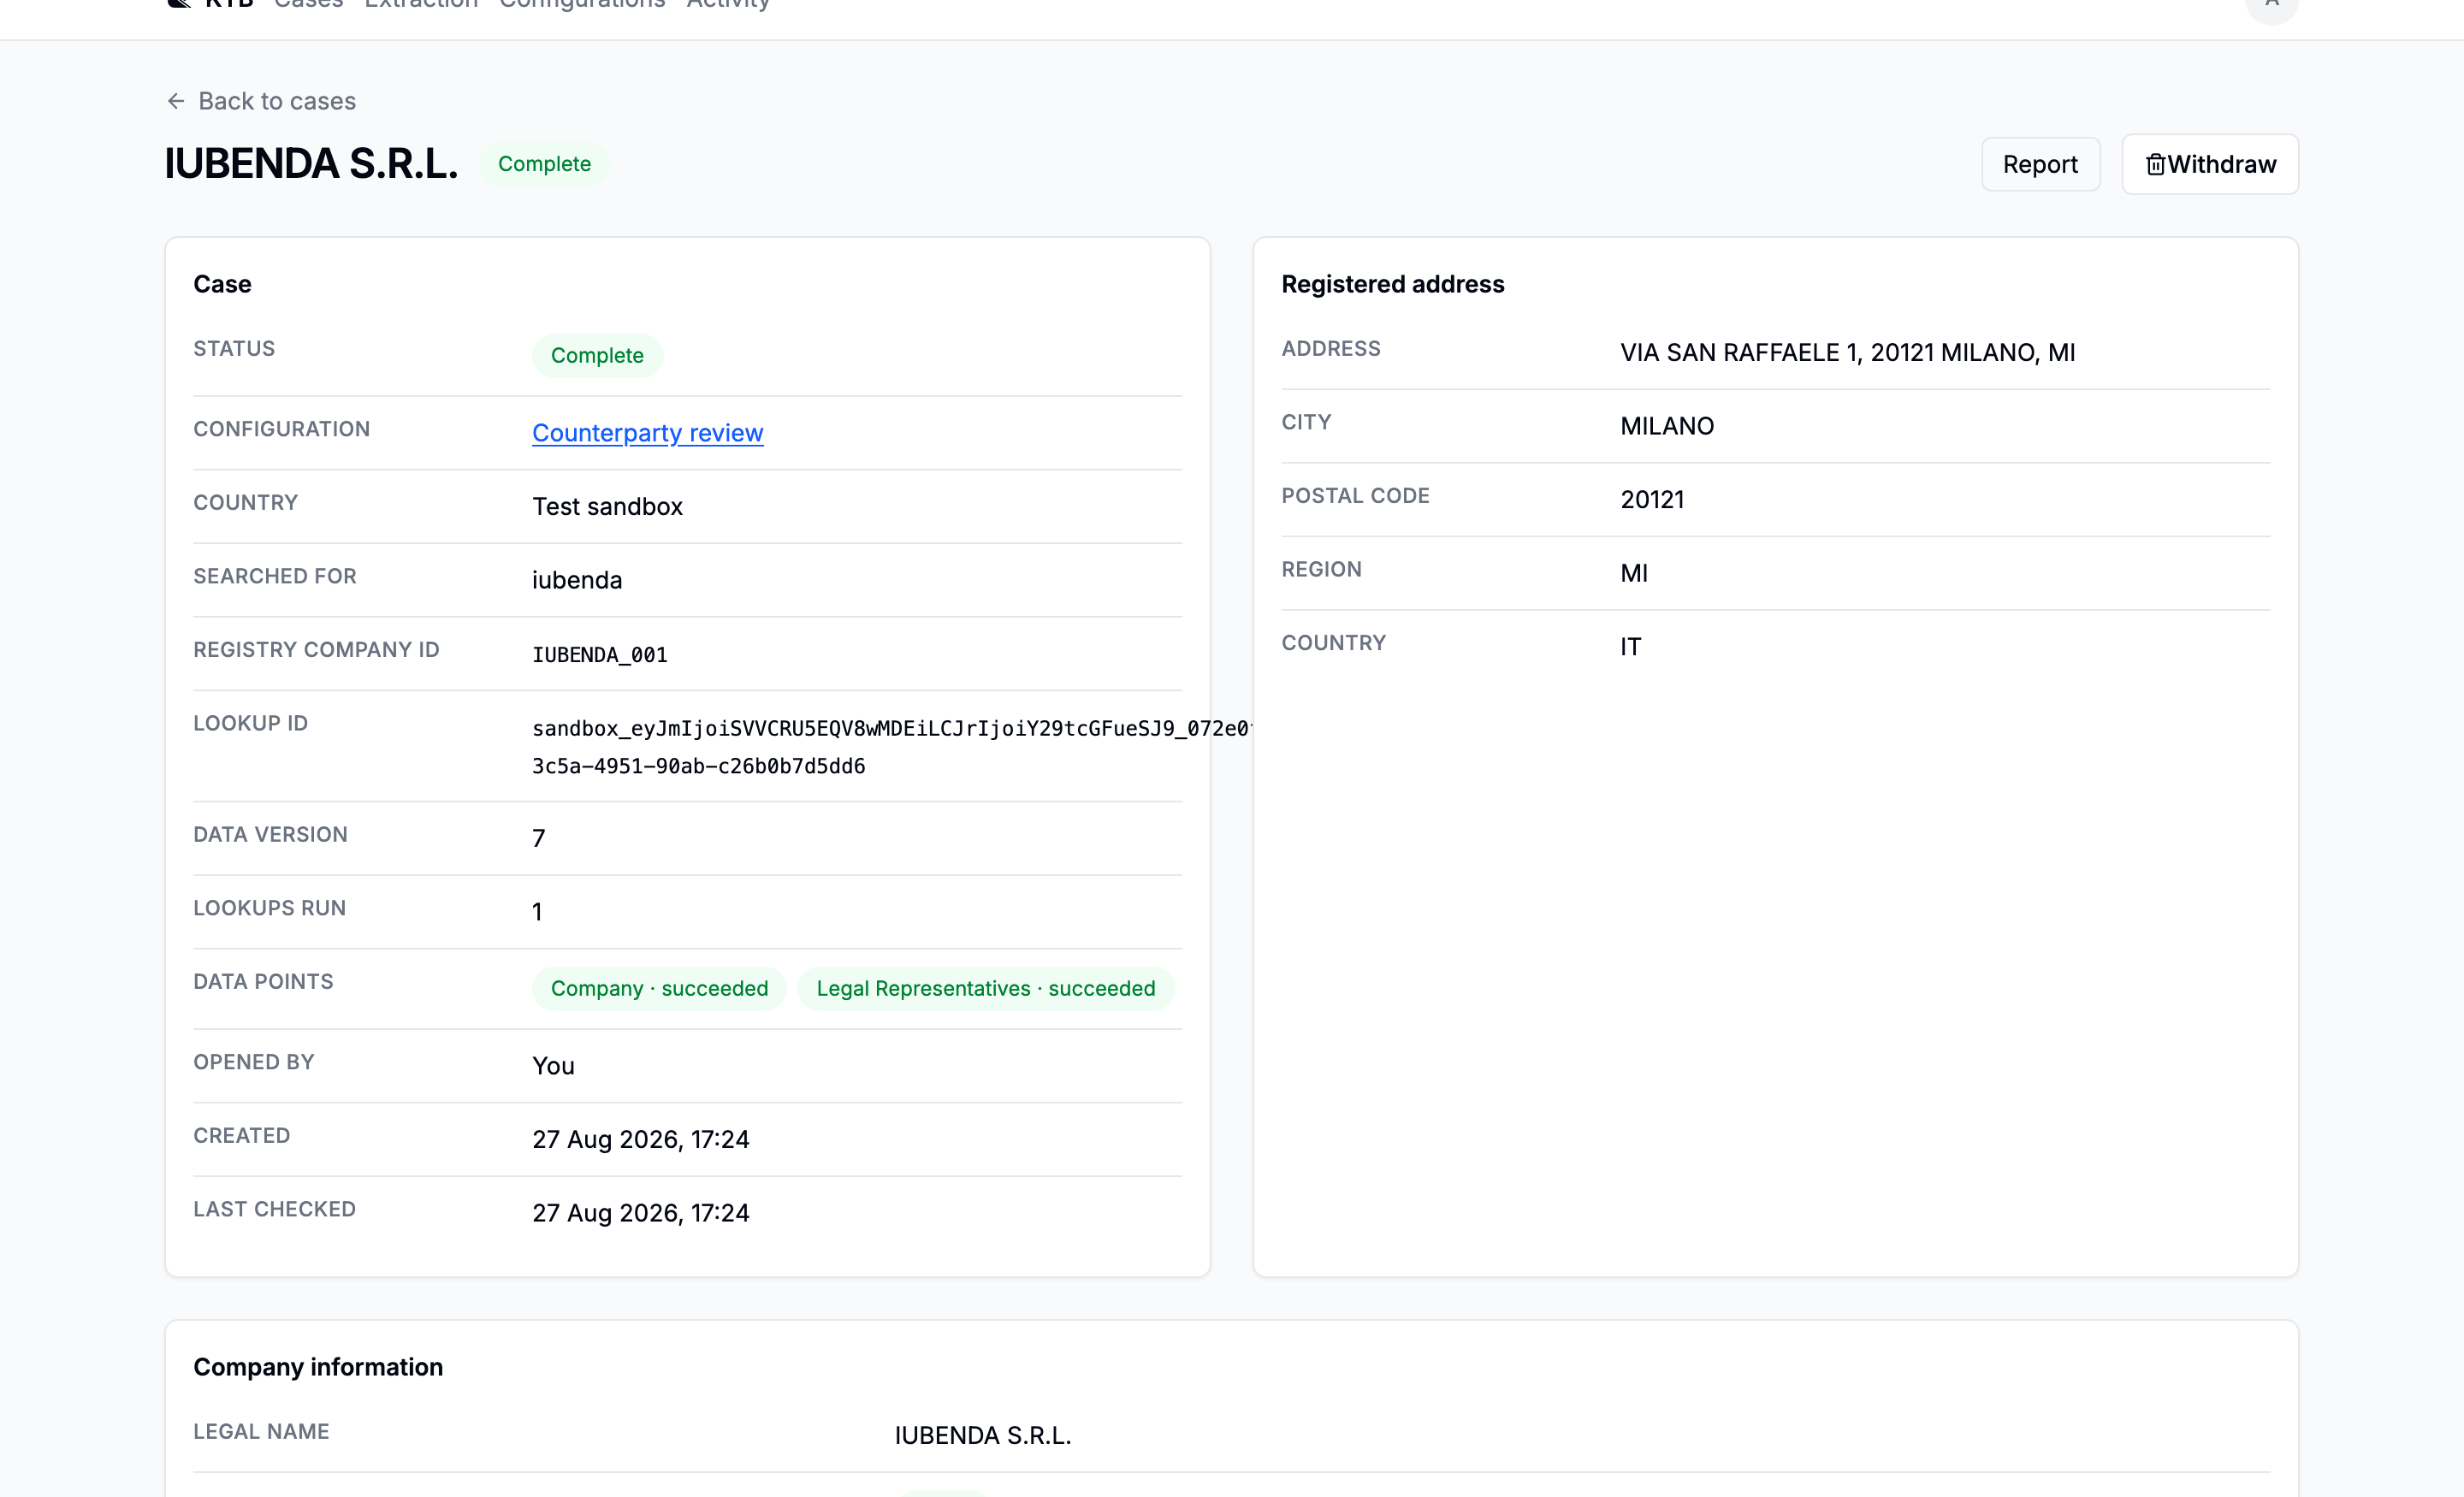Click the DATA POINTS field label
The image size is (2464, 1497).
pos(263,982)
